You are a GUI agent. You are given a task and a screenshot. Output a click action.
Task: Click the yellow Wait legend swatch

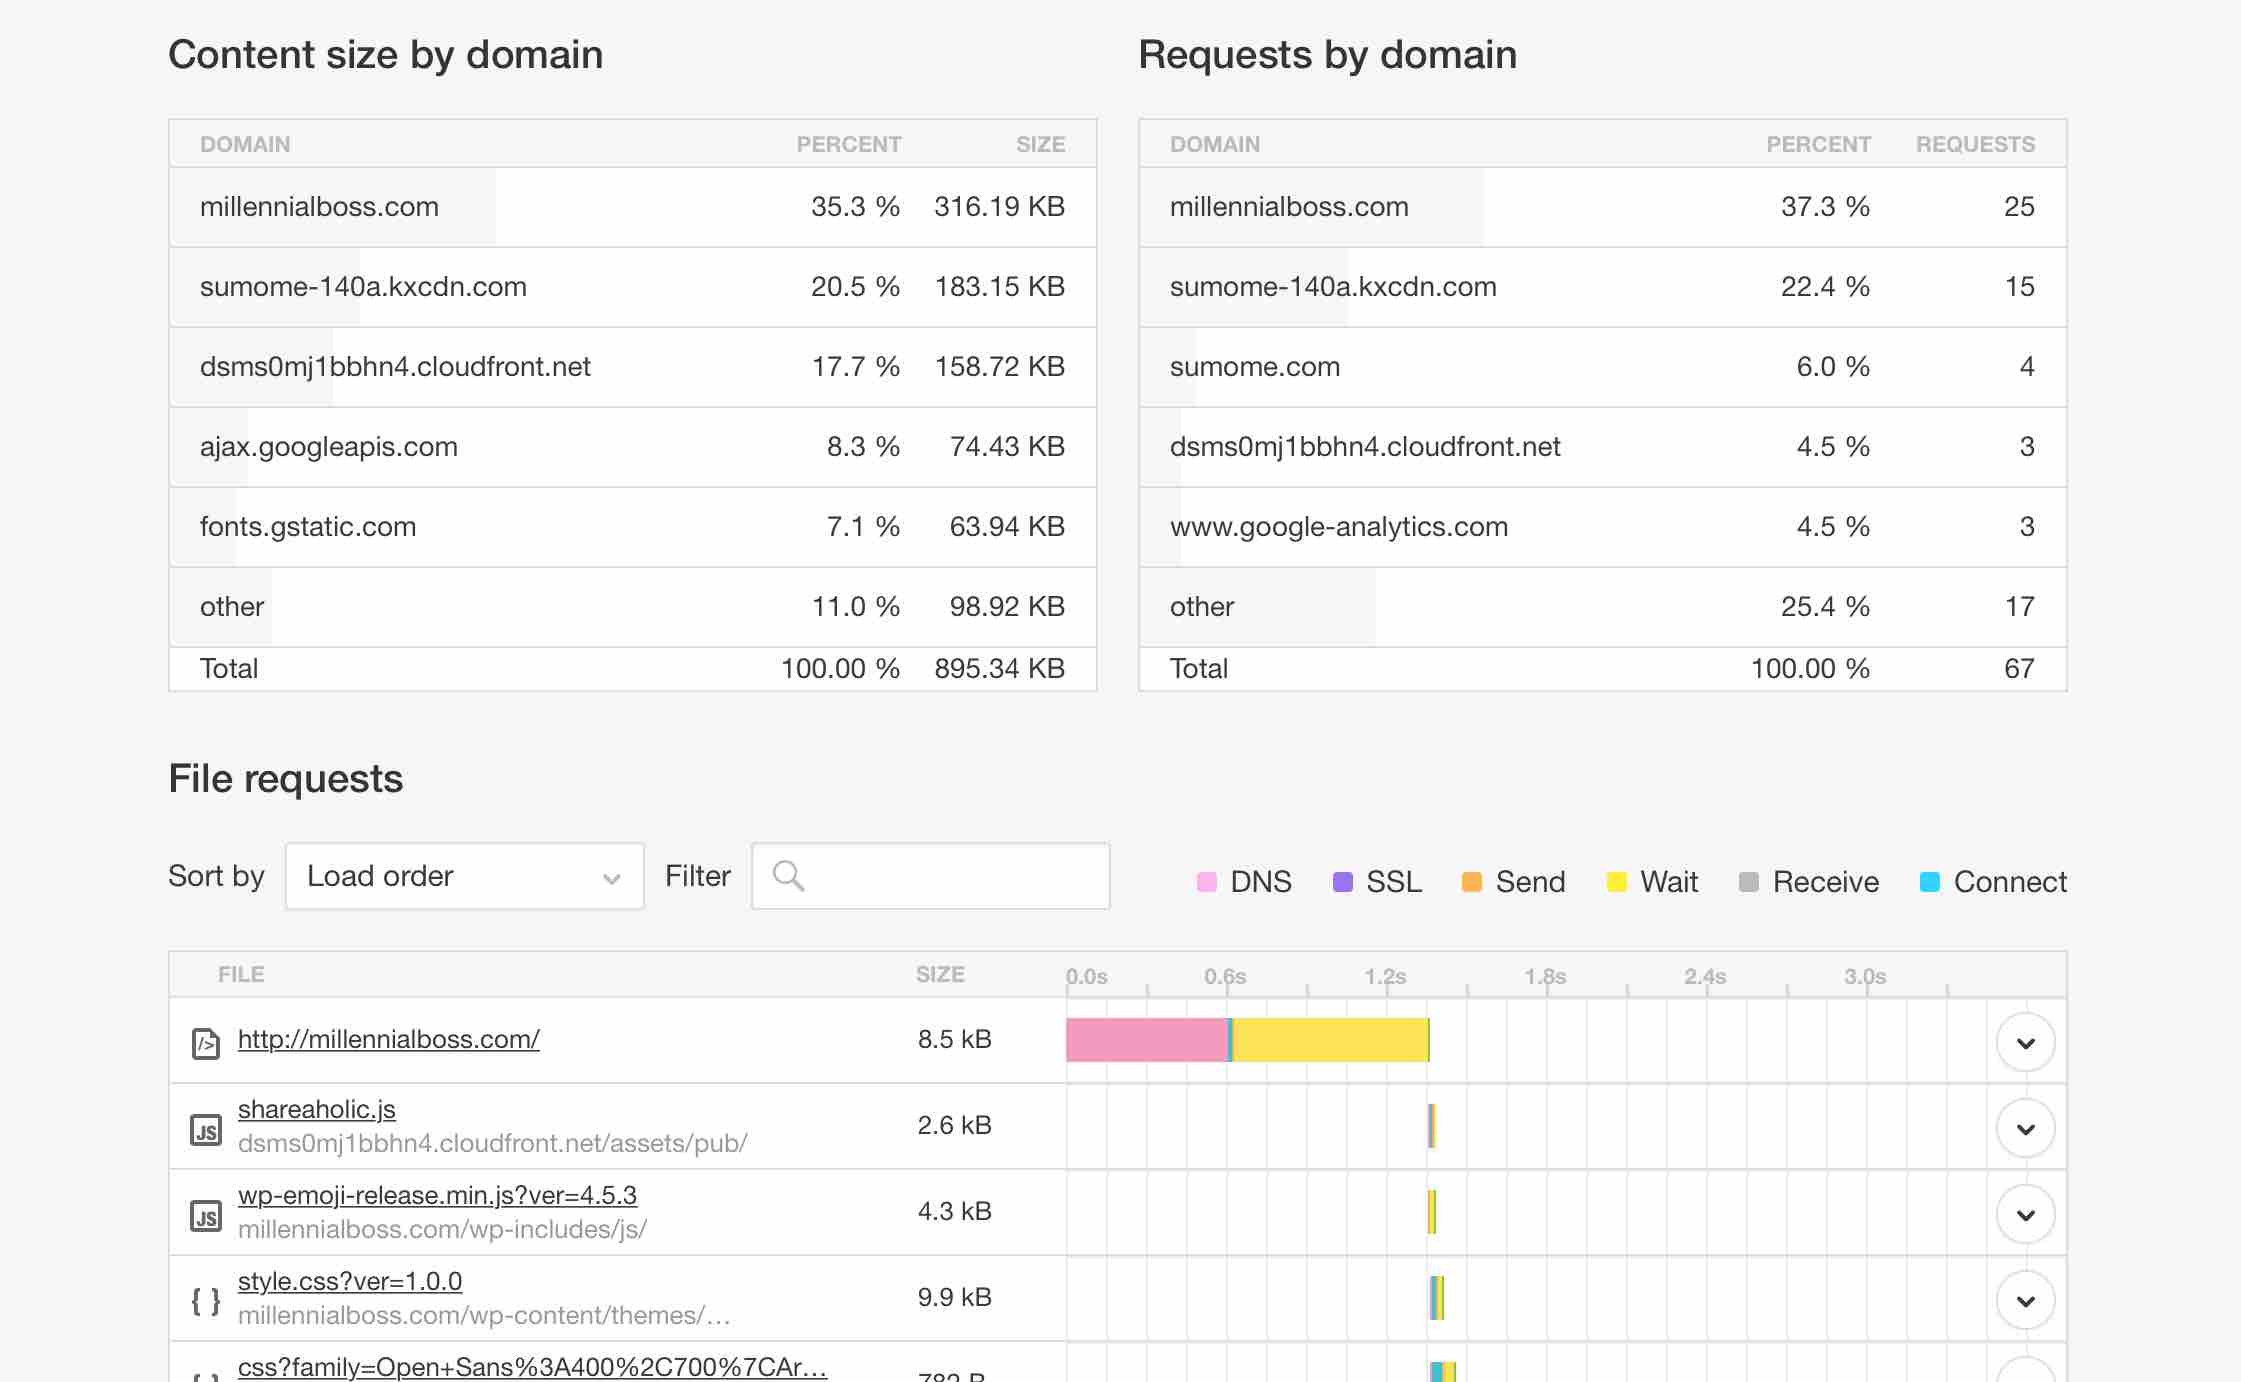1617,882
